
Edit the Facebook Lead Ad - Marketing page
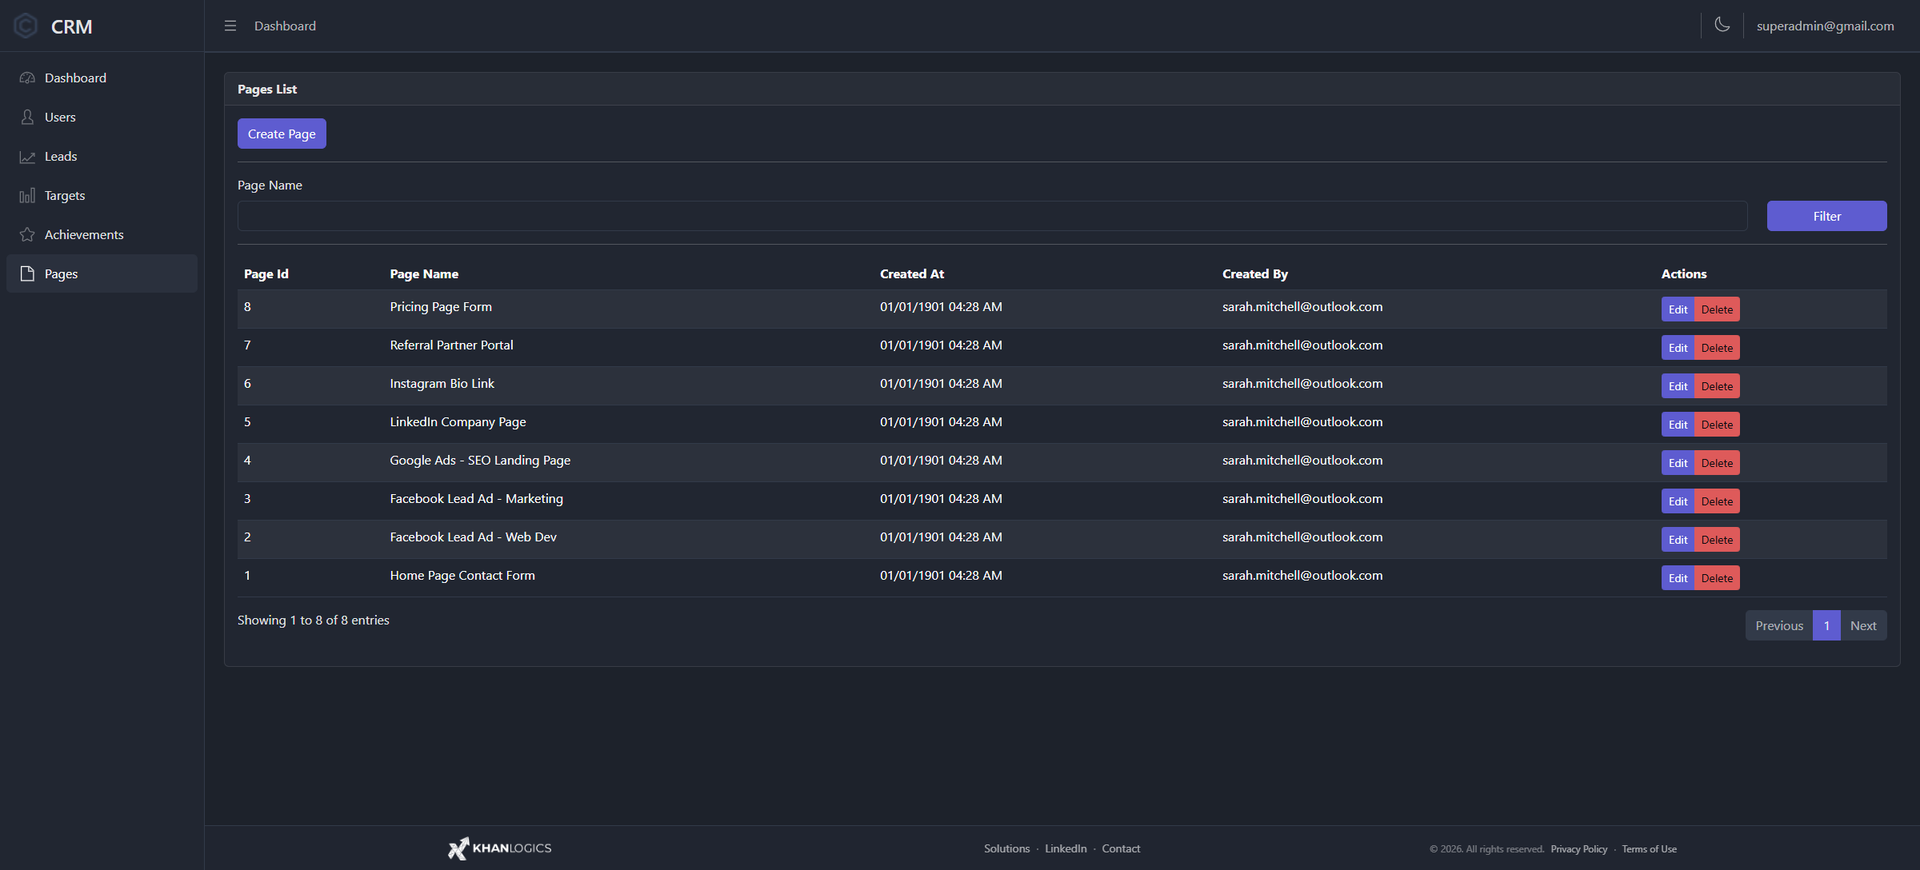point(1678,501)
